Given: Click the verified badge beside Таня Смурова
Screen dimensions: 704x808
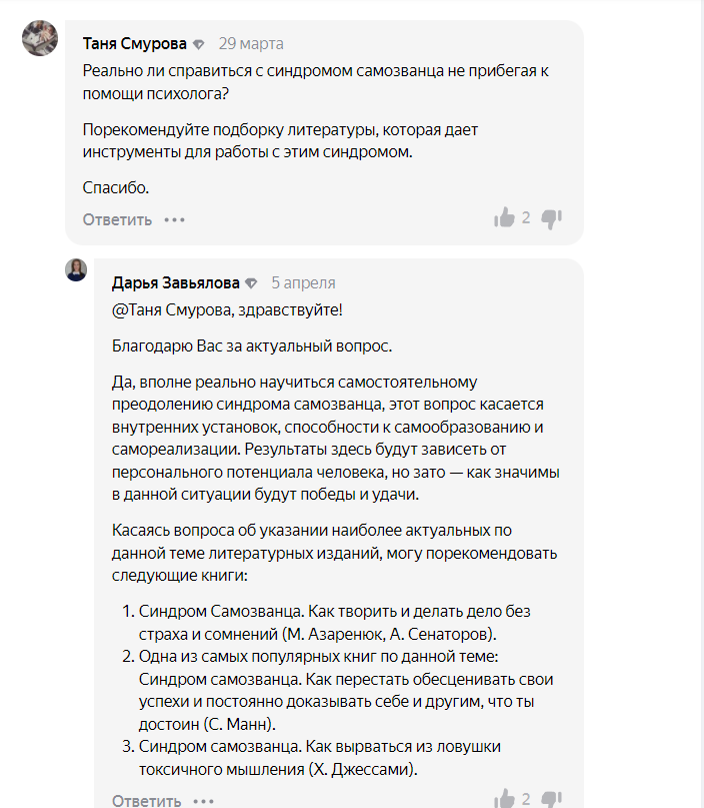Looking at the screenshot, I should point(199,44).
